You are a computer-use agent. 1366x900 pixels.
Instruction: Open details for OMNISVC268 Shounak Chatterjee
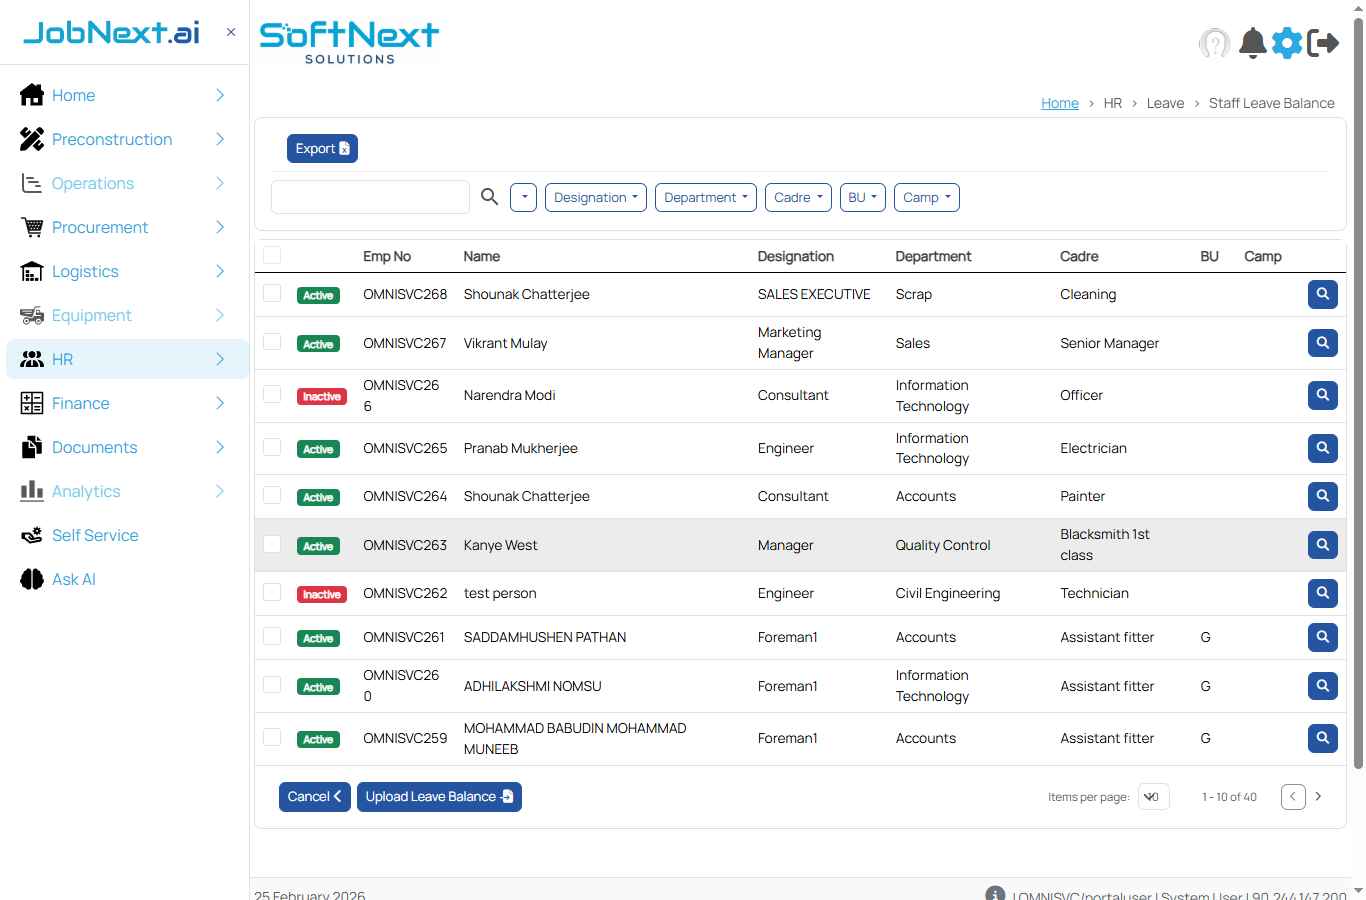1322,294
